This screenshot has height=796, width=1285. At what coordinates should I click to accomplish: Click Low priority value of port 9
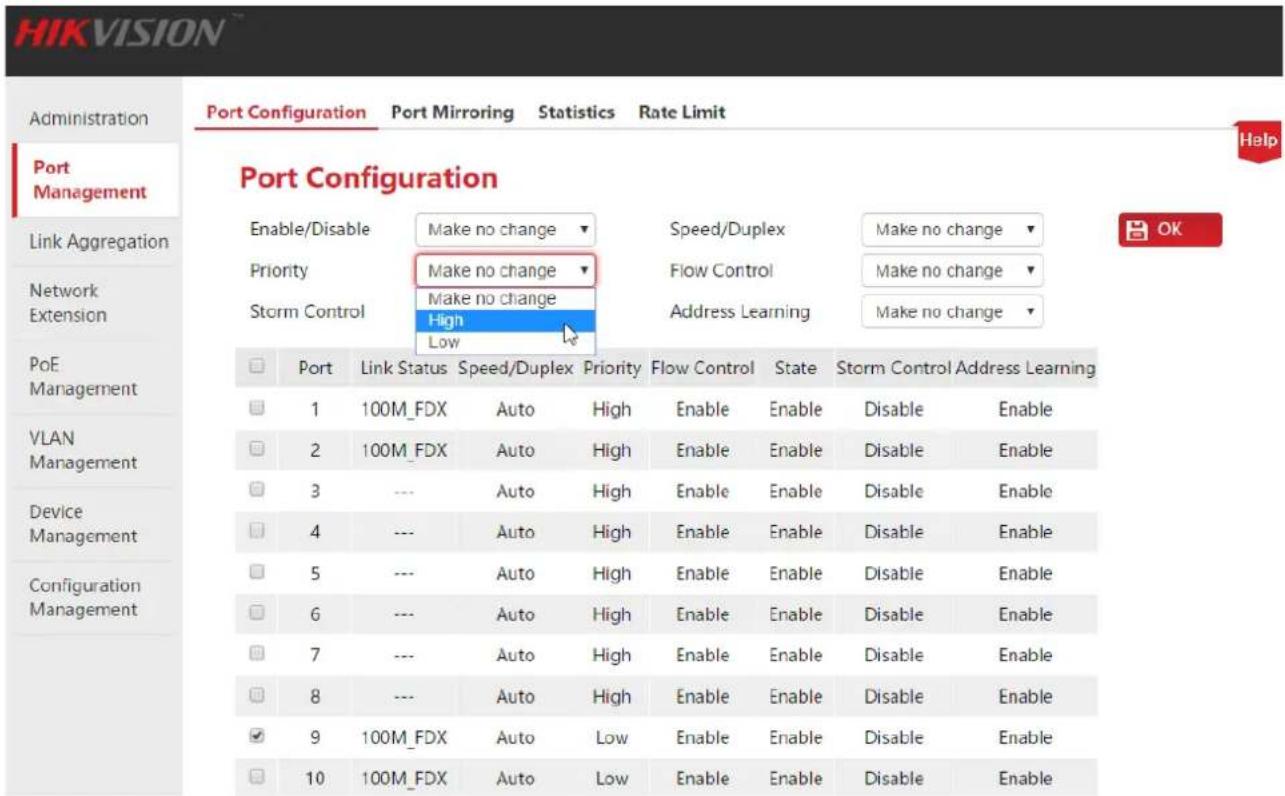click(611, 737)
